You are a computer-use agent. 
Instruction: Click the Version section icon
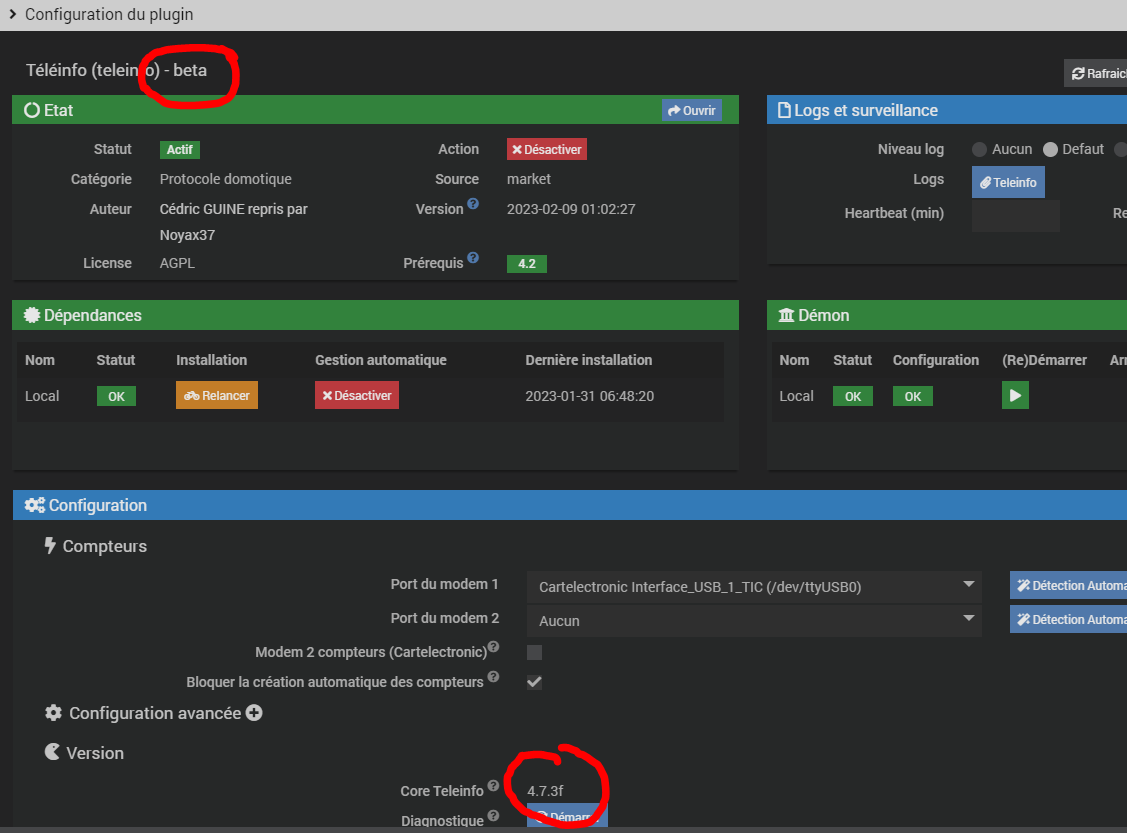click(52, 752)
